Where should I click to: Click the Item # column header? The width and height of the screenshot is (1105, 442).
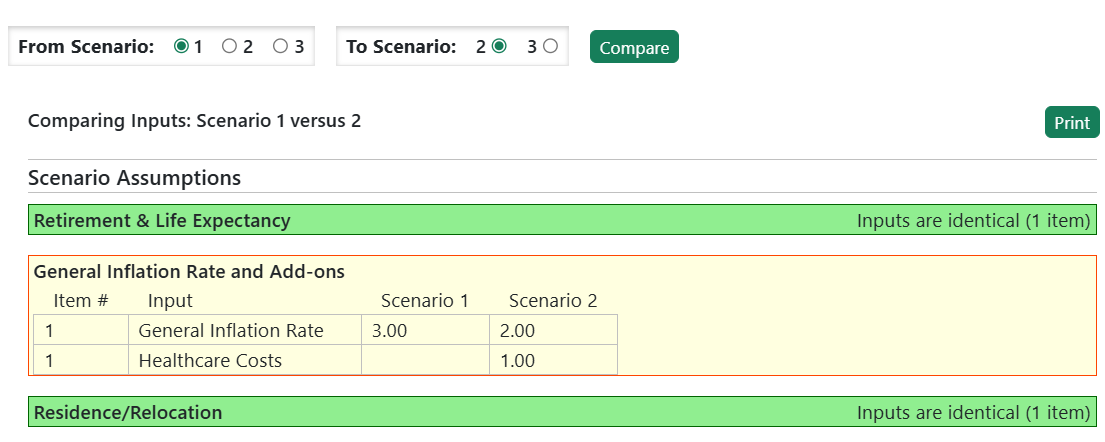pos(81,300)
